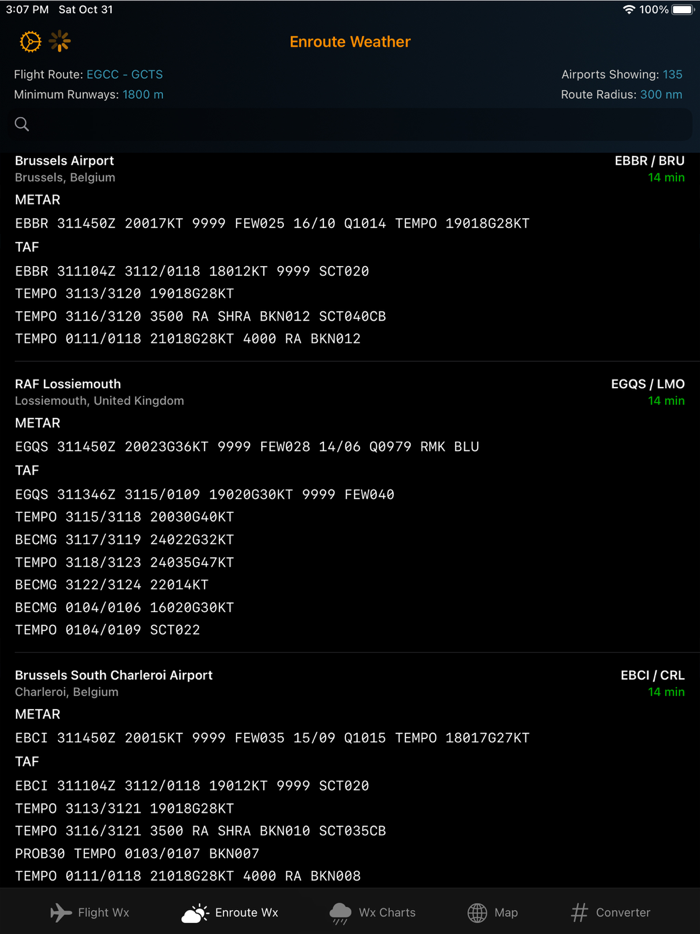Image resolution: width=700 pixels, height=934 pixels.
Task: Select the Enroute Wx tab label
Action: 247,912
